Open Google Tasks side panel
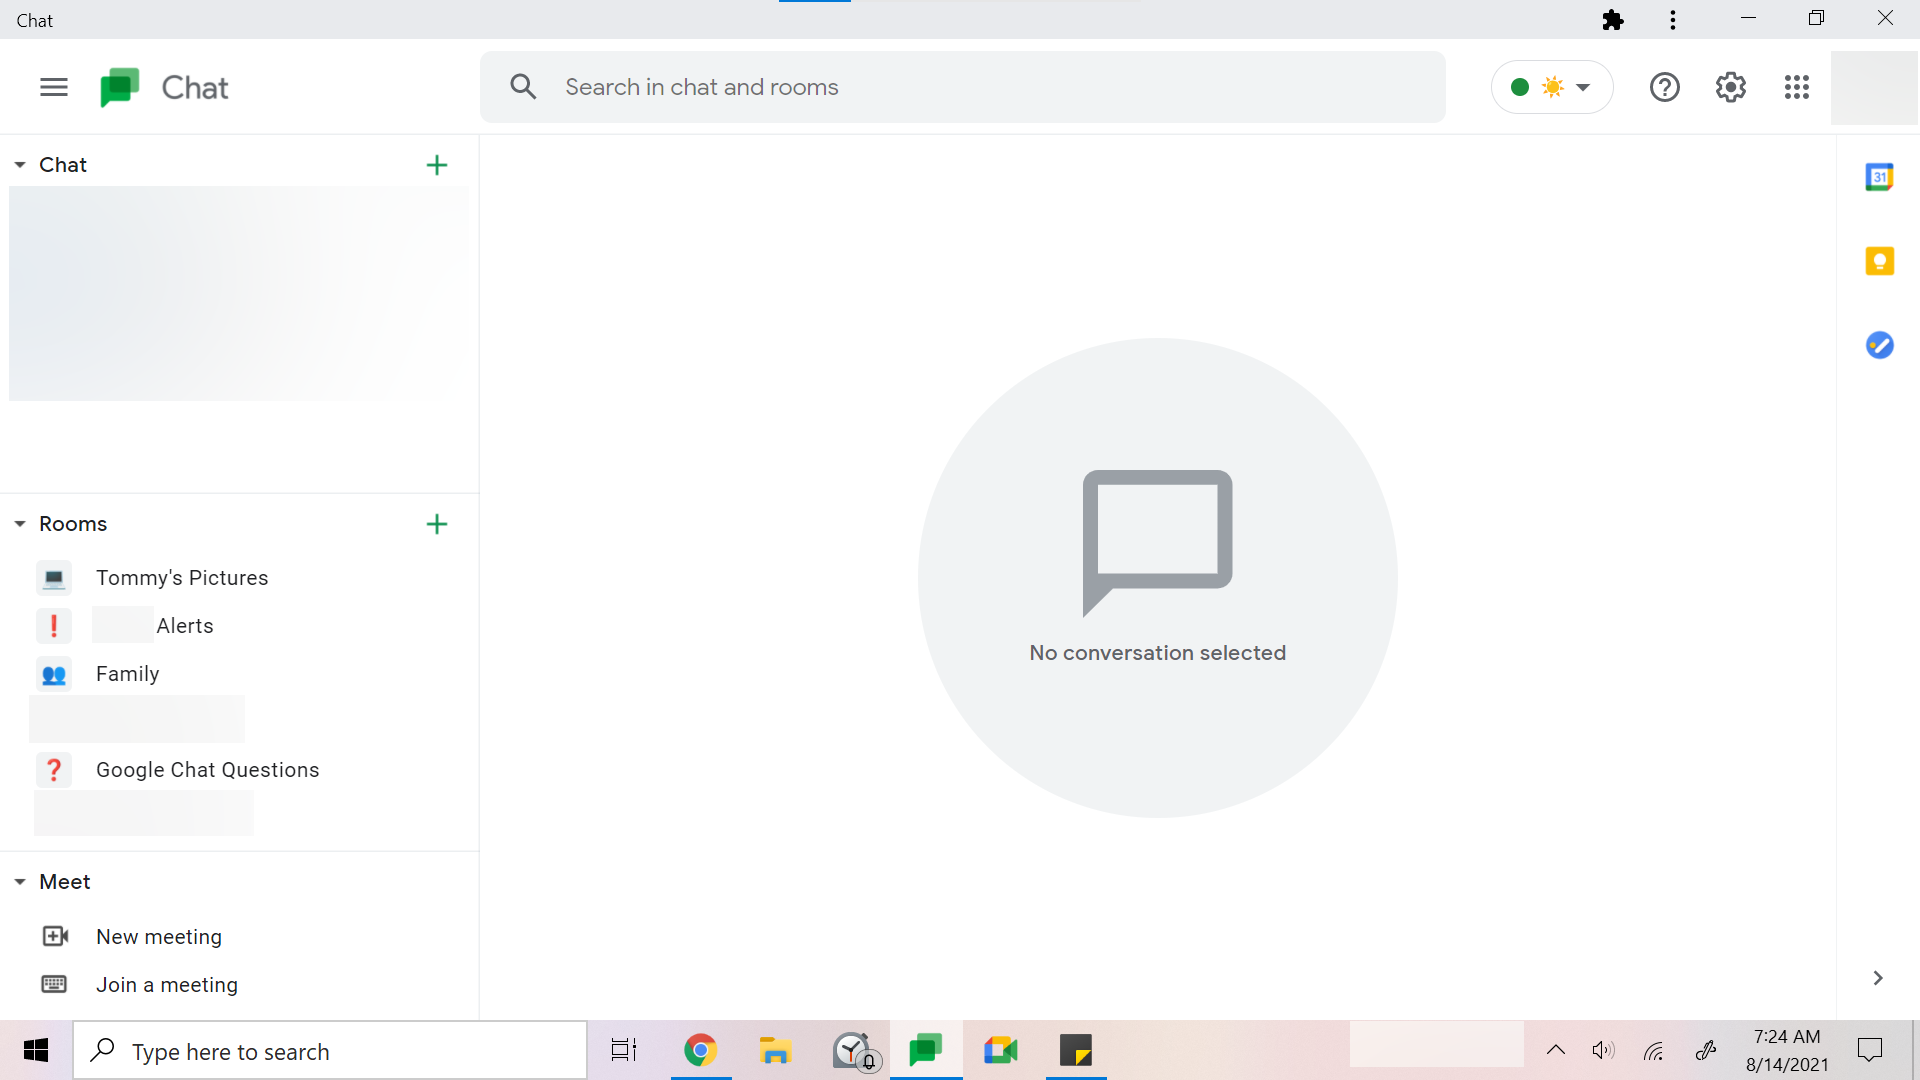Viewport: 1920px width, 1080px height. pyautogui.click(x=1879, y=346)
